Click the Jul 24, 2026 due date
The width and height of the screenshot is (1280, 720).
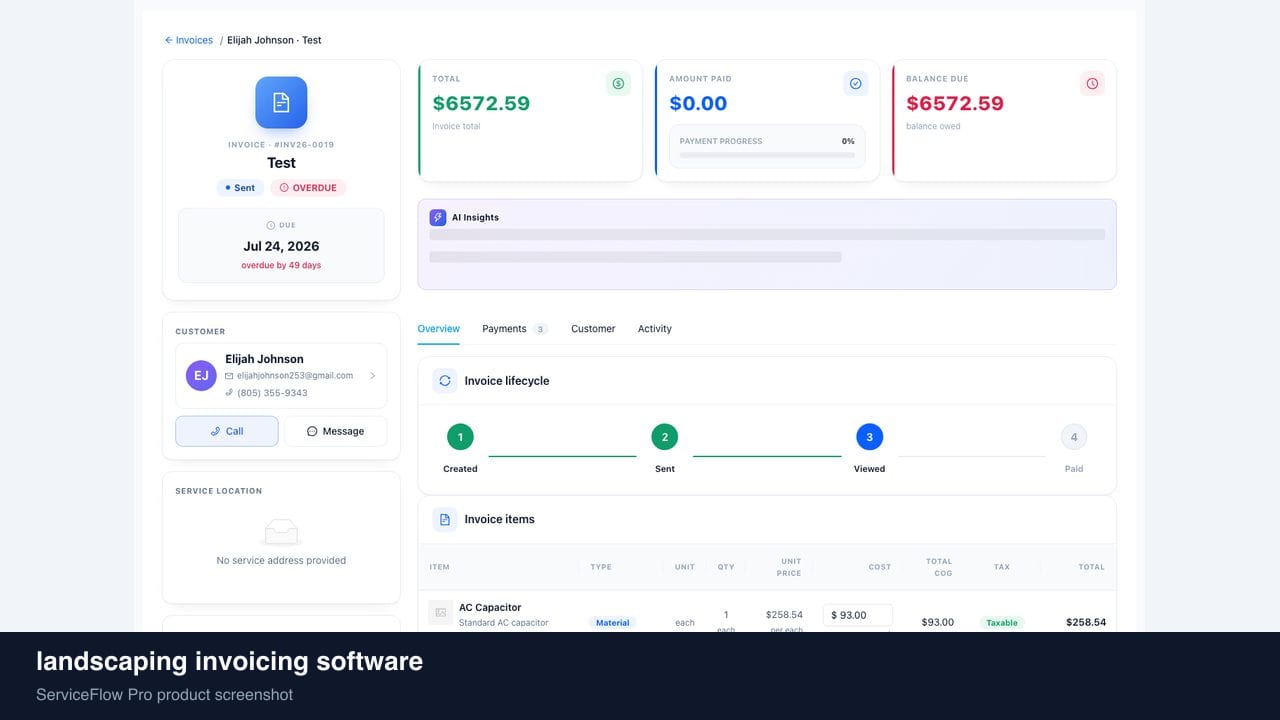point(281,246)
